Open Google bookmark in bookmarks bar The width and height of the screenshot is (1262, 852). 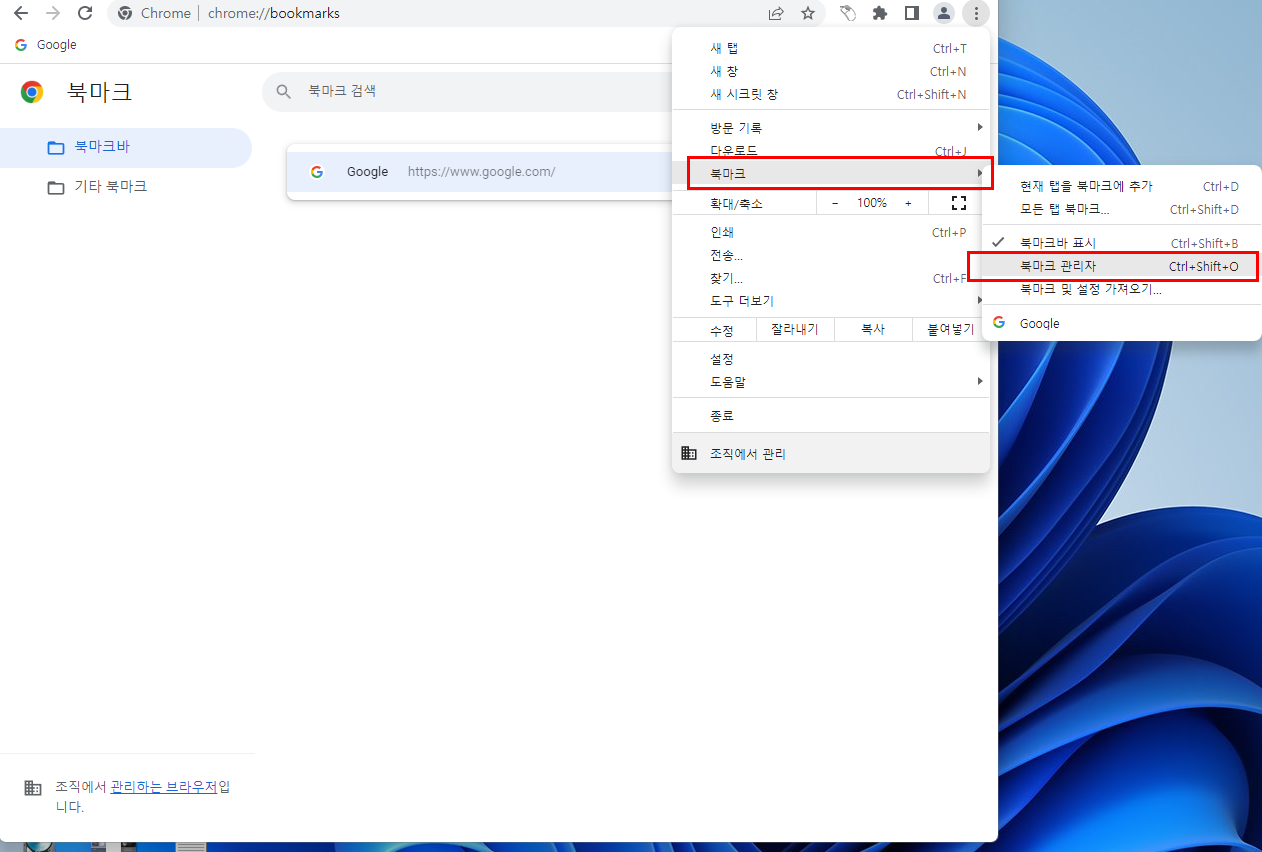45,45
